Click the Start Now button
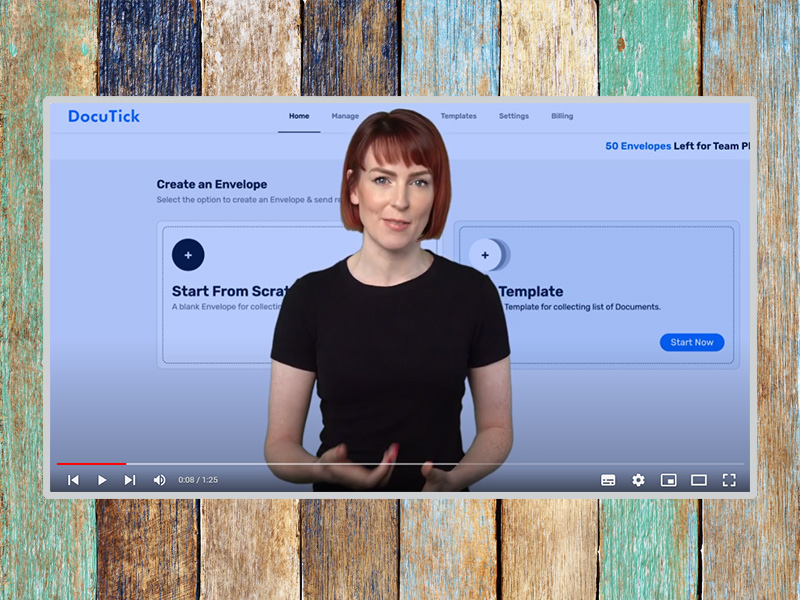Image resolution: width=800 pixels, height=600 pixels. pyautogui.click(x=692, y=342)
